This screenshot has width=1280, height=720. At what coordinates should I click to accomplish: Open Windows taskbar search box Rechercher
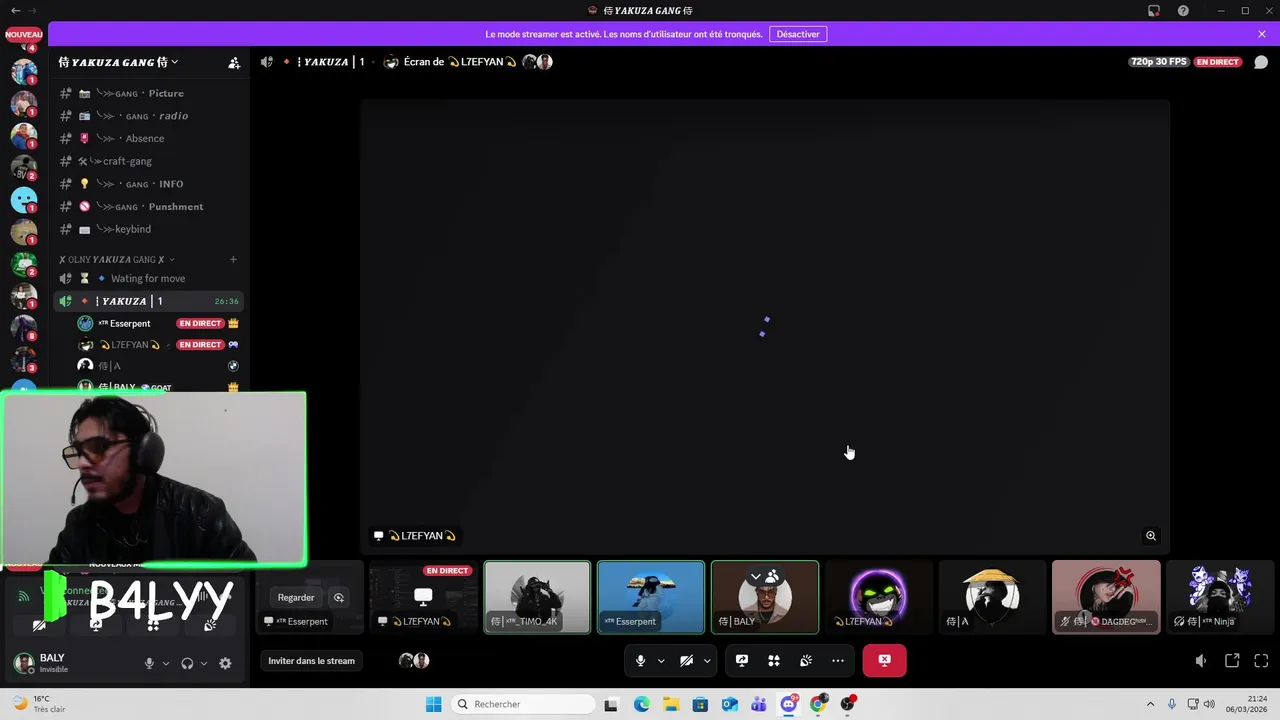click(523, 704)
